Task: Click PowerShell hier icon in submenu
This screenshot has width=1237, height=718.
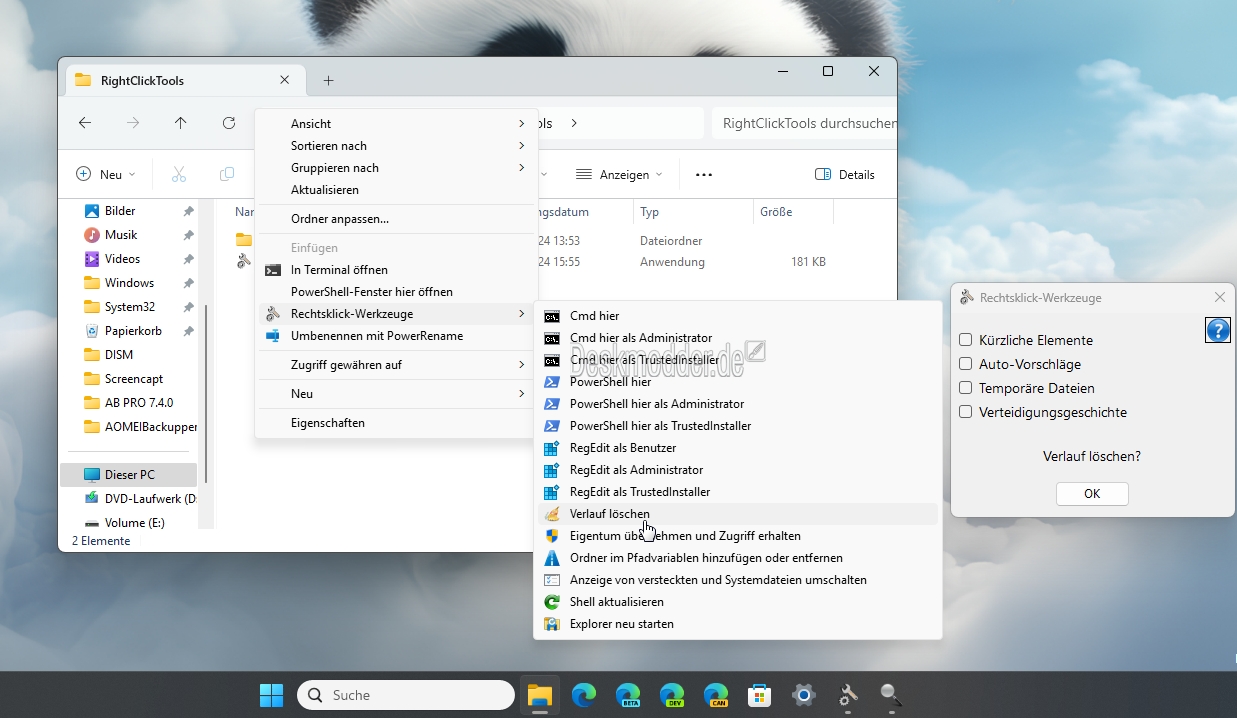Action: (552, 382)
